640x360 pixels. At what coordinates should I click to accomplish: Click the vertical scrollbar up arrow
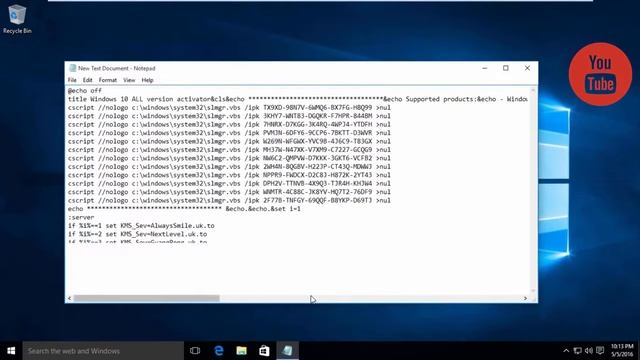(x=533, y=89)
